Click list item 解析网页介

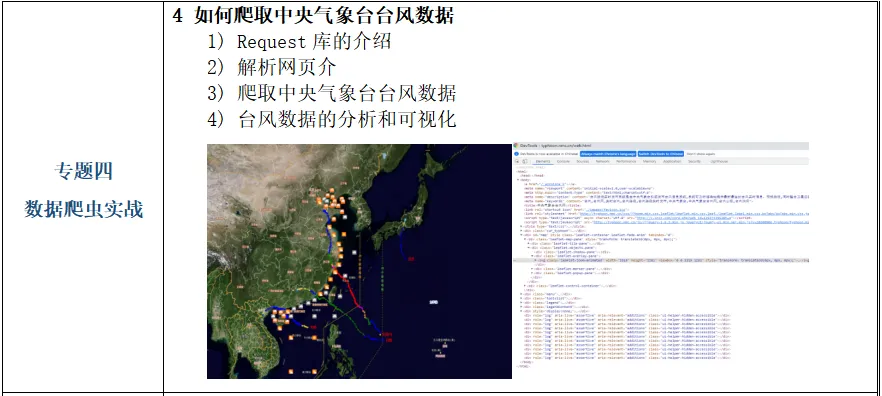pyautogui.click(x=287, y=67)
